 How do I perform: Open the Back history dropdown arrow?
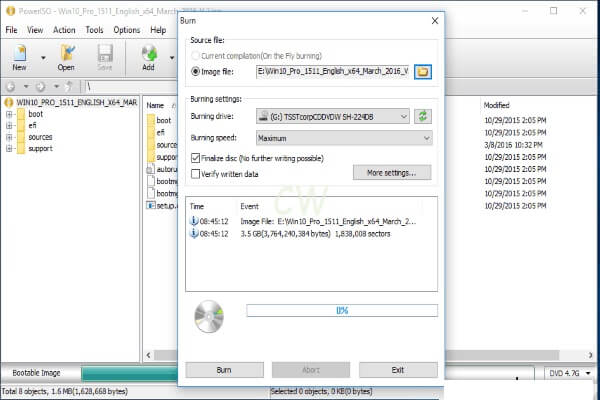point(26,87)
